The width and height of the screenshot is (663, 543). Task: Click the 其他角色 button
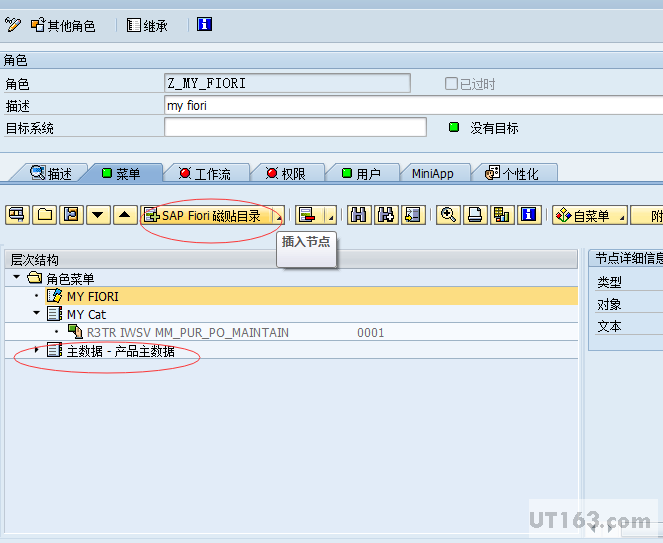tap(63, 25)
